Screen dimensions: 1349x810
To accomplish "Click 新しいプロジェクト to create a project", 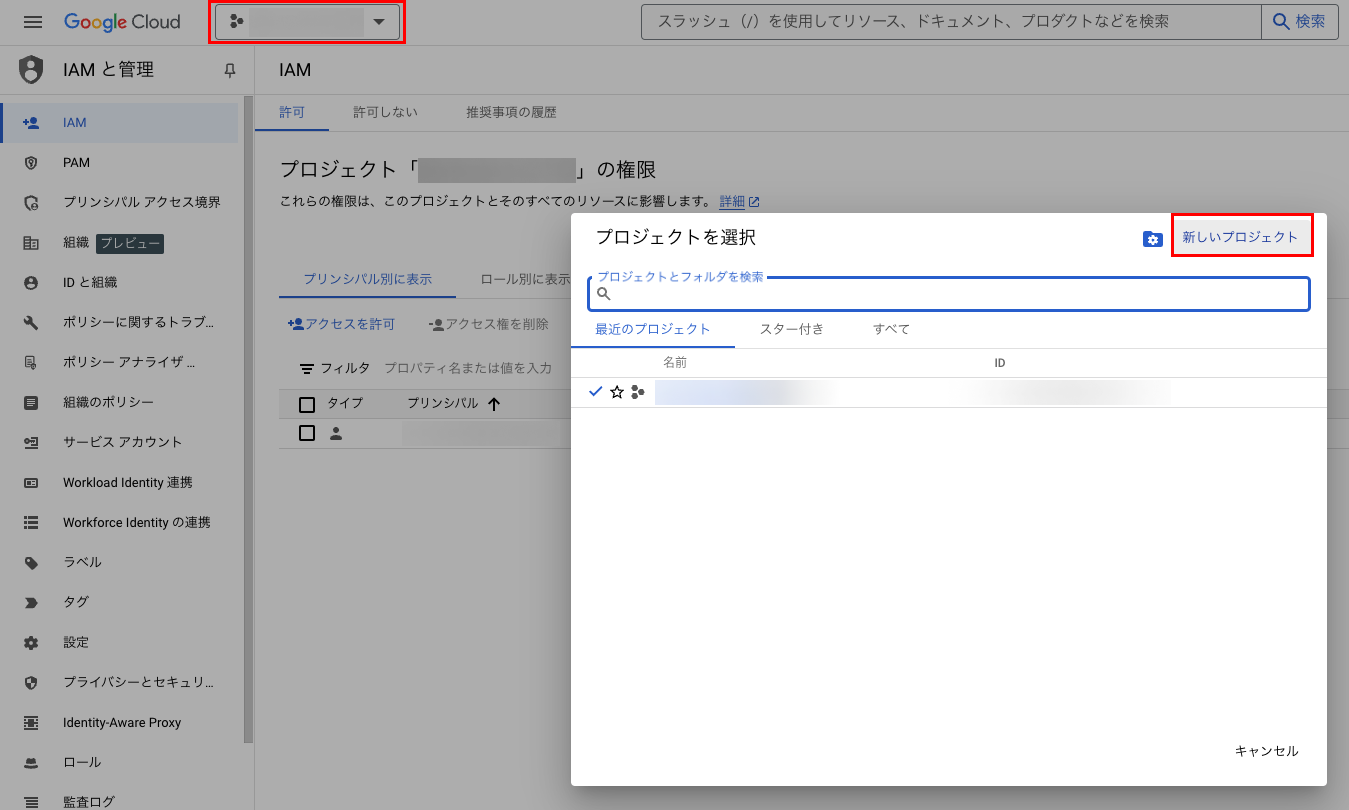I will tap(1242, 235).
